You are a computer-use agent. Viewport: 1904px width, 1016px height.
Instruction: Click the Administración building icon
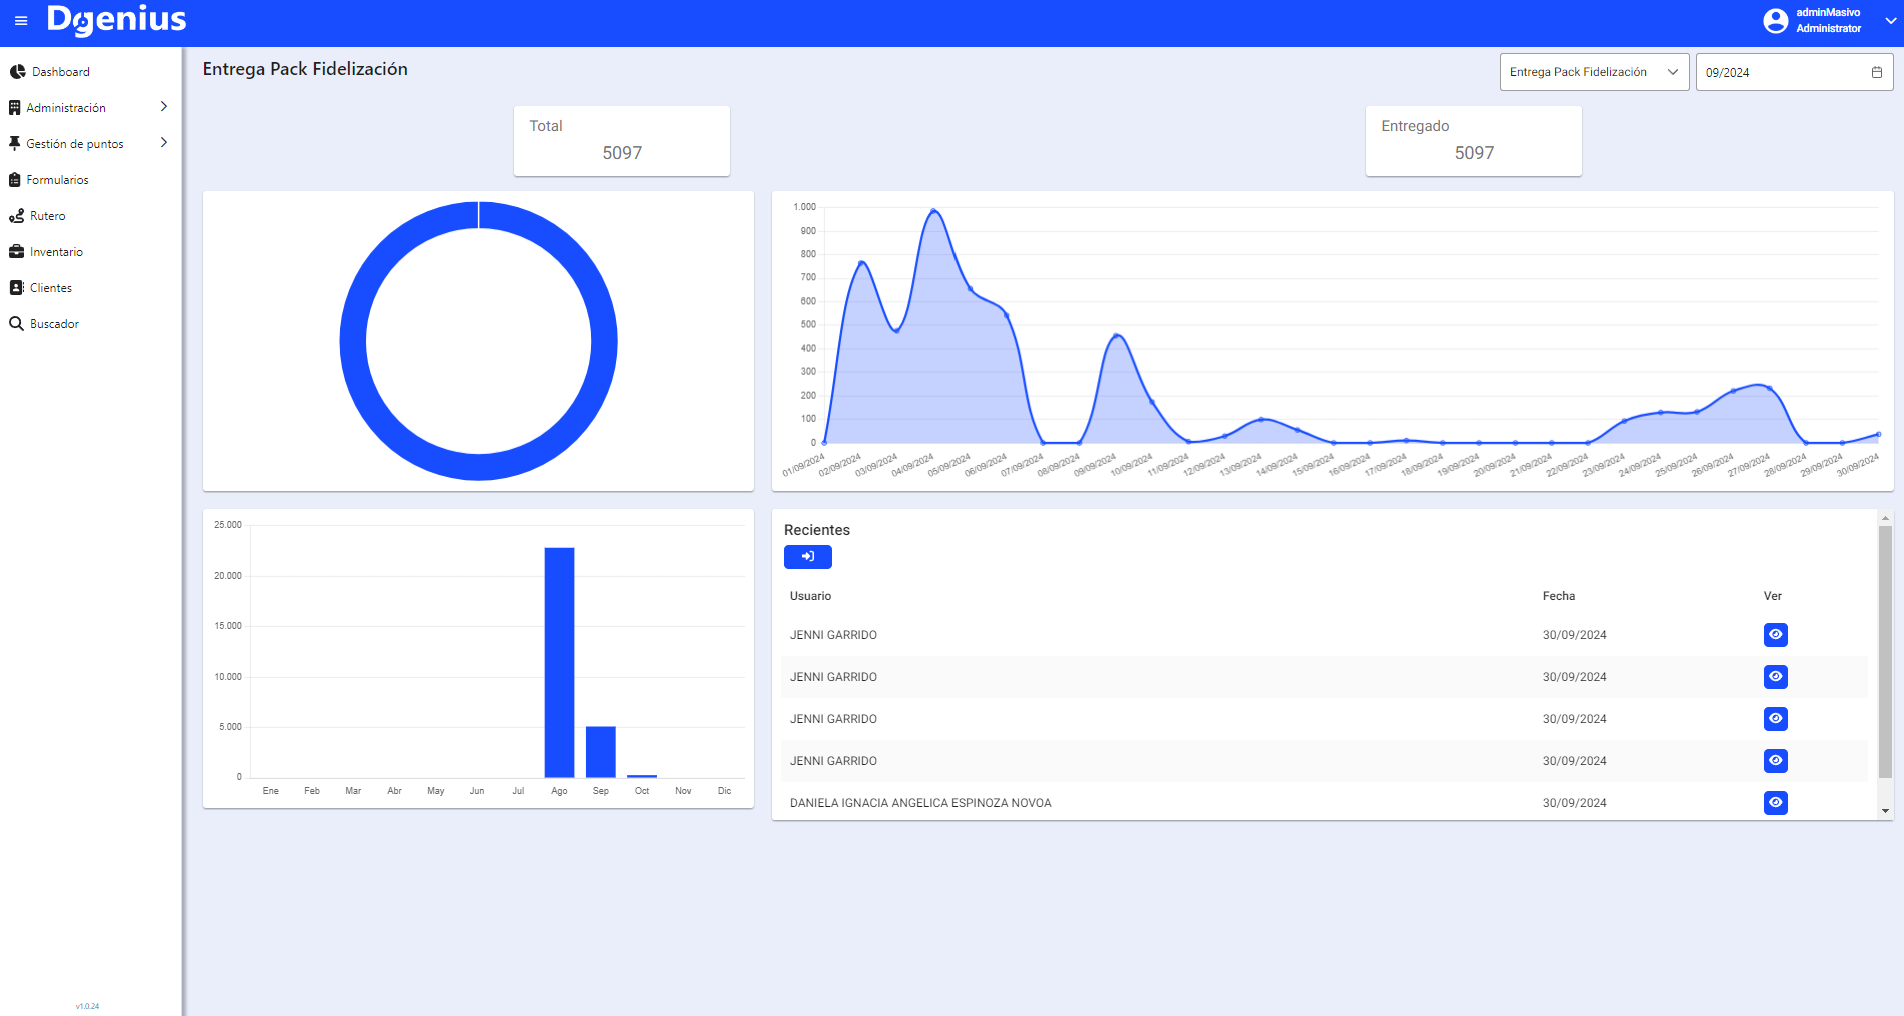click(x=14, y=108)
